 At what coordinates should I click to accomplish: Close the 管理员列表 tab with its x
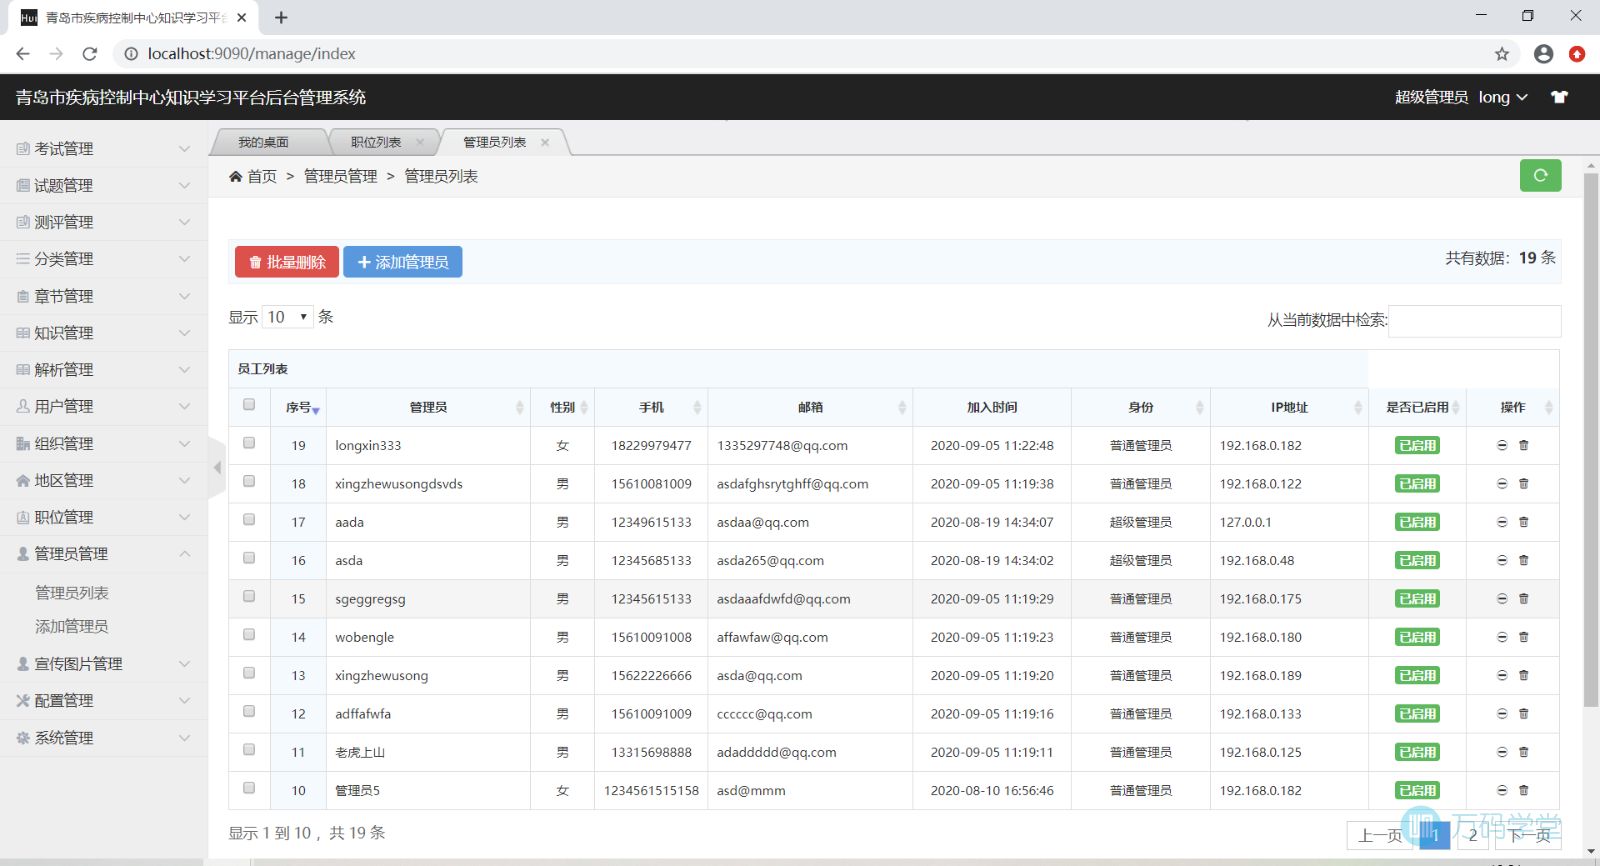click(x=545, y=142)
